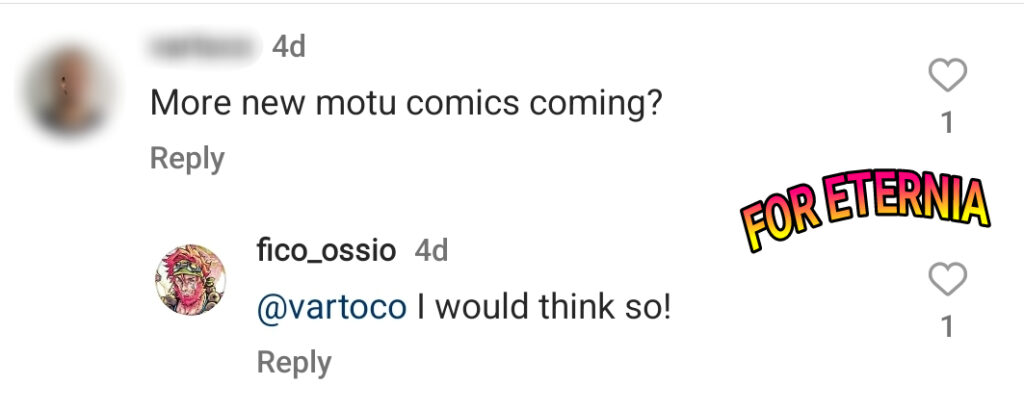Screen dimensions: 1024x410
Task: Like the 'More new motu comics' comment
Action: (947, 76)
